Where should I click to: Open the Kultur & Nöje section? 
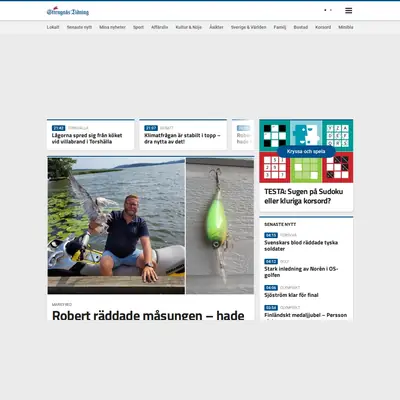pos(189,27)
